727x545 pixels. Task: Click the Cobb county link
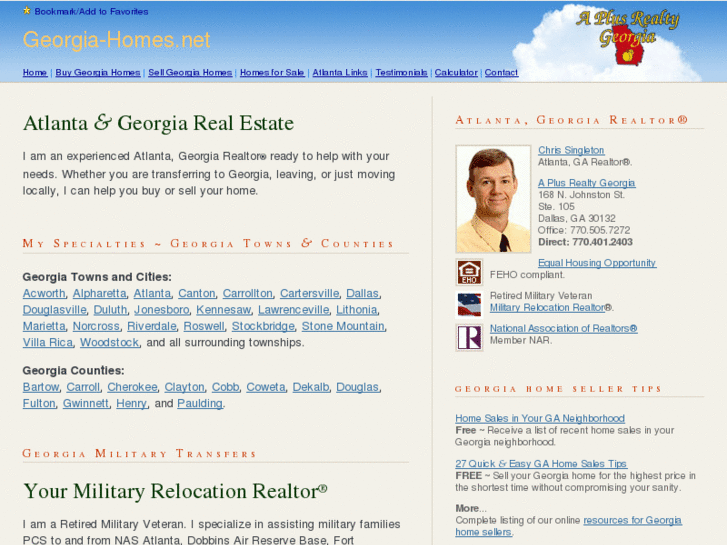click(x=225, y=387)
